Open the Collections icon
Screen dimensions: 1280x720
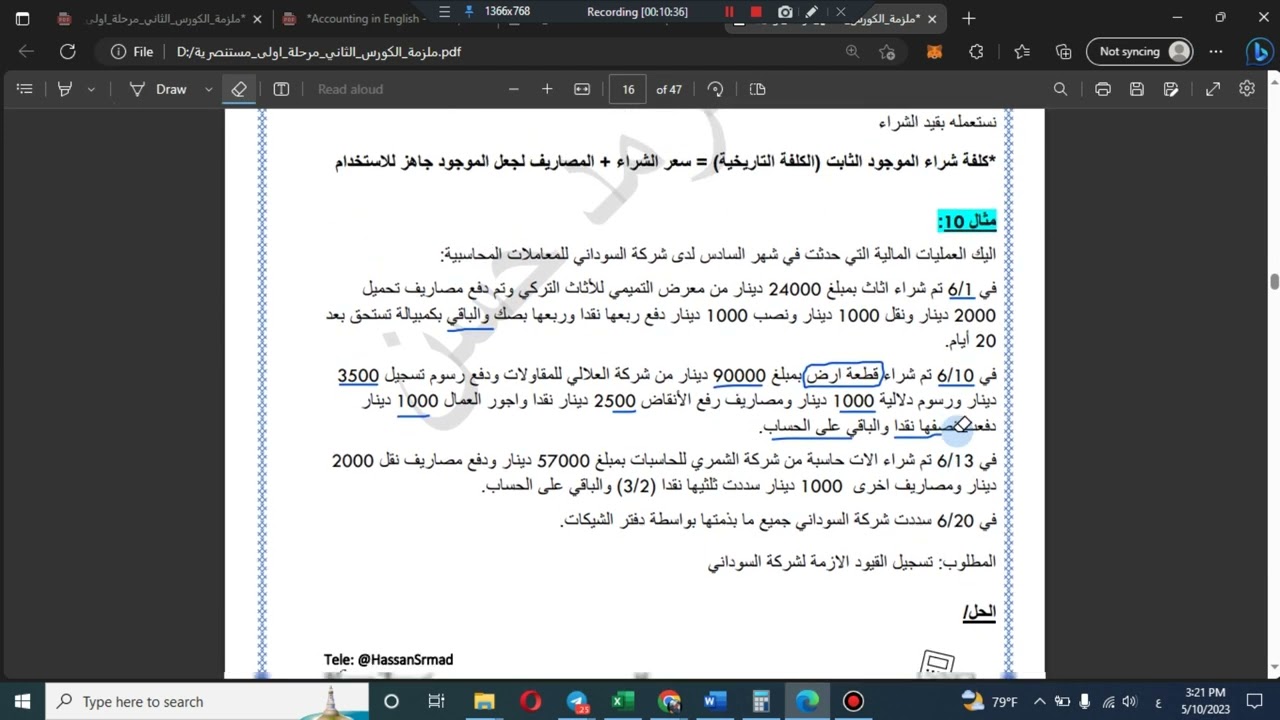[x=1064, y=52]
